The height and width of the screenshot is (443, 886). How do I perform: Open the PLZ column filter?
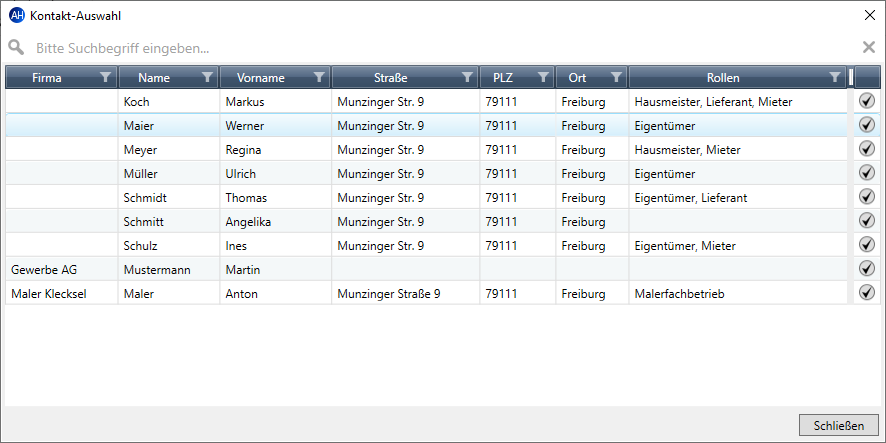pyautogui.click(x=543, y=77)
